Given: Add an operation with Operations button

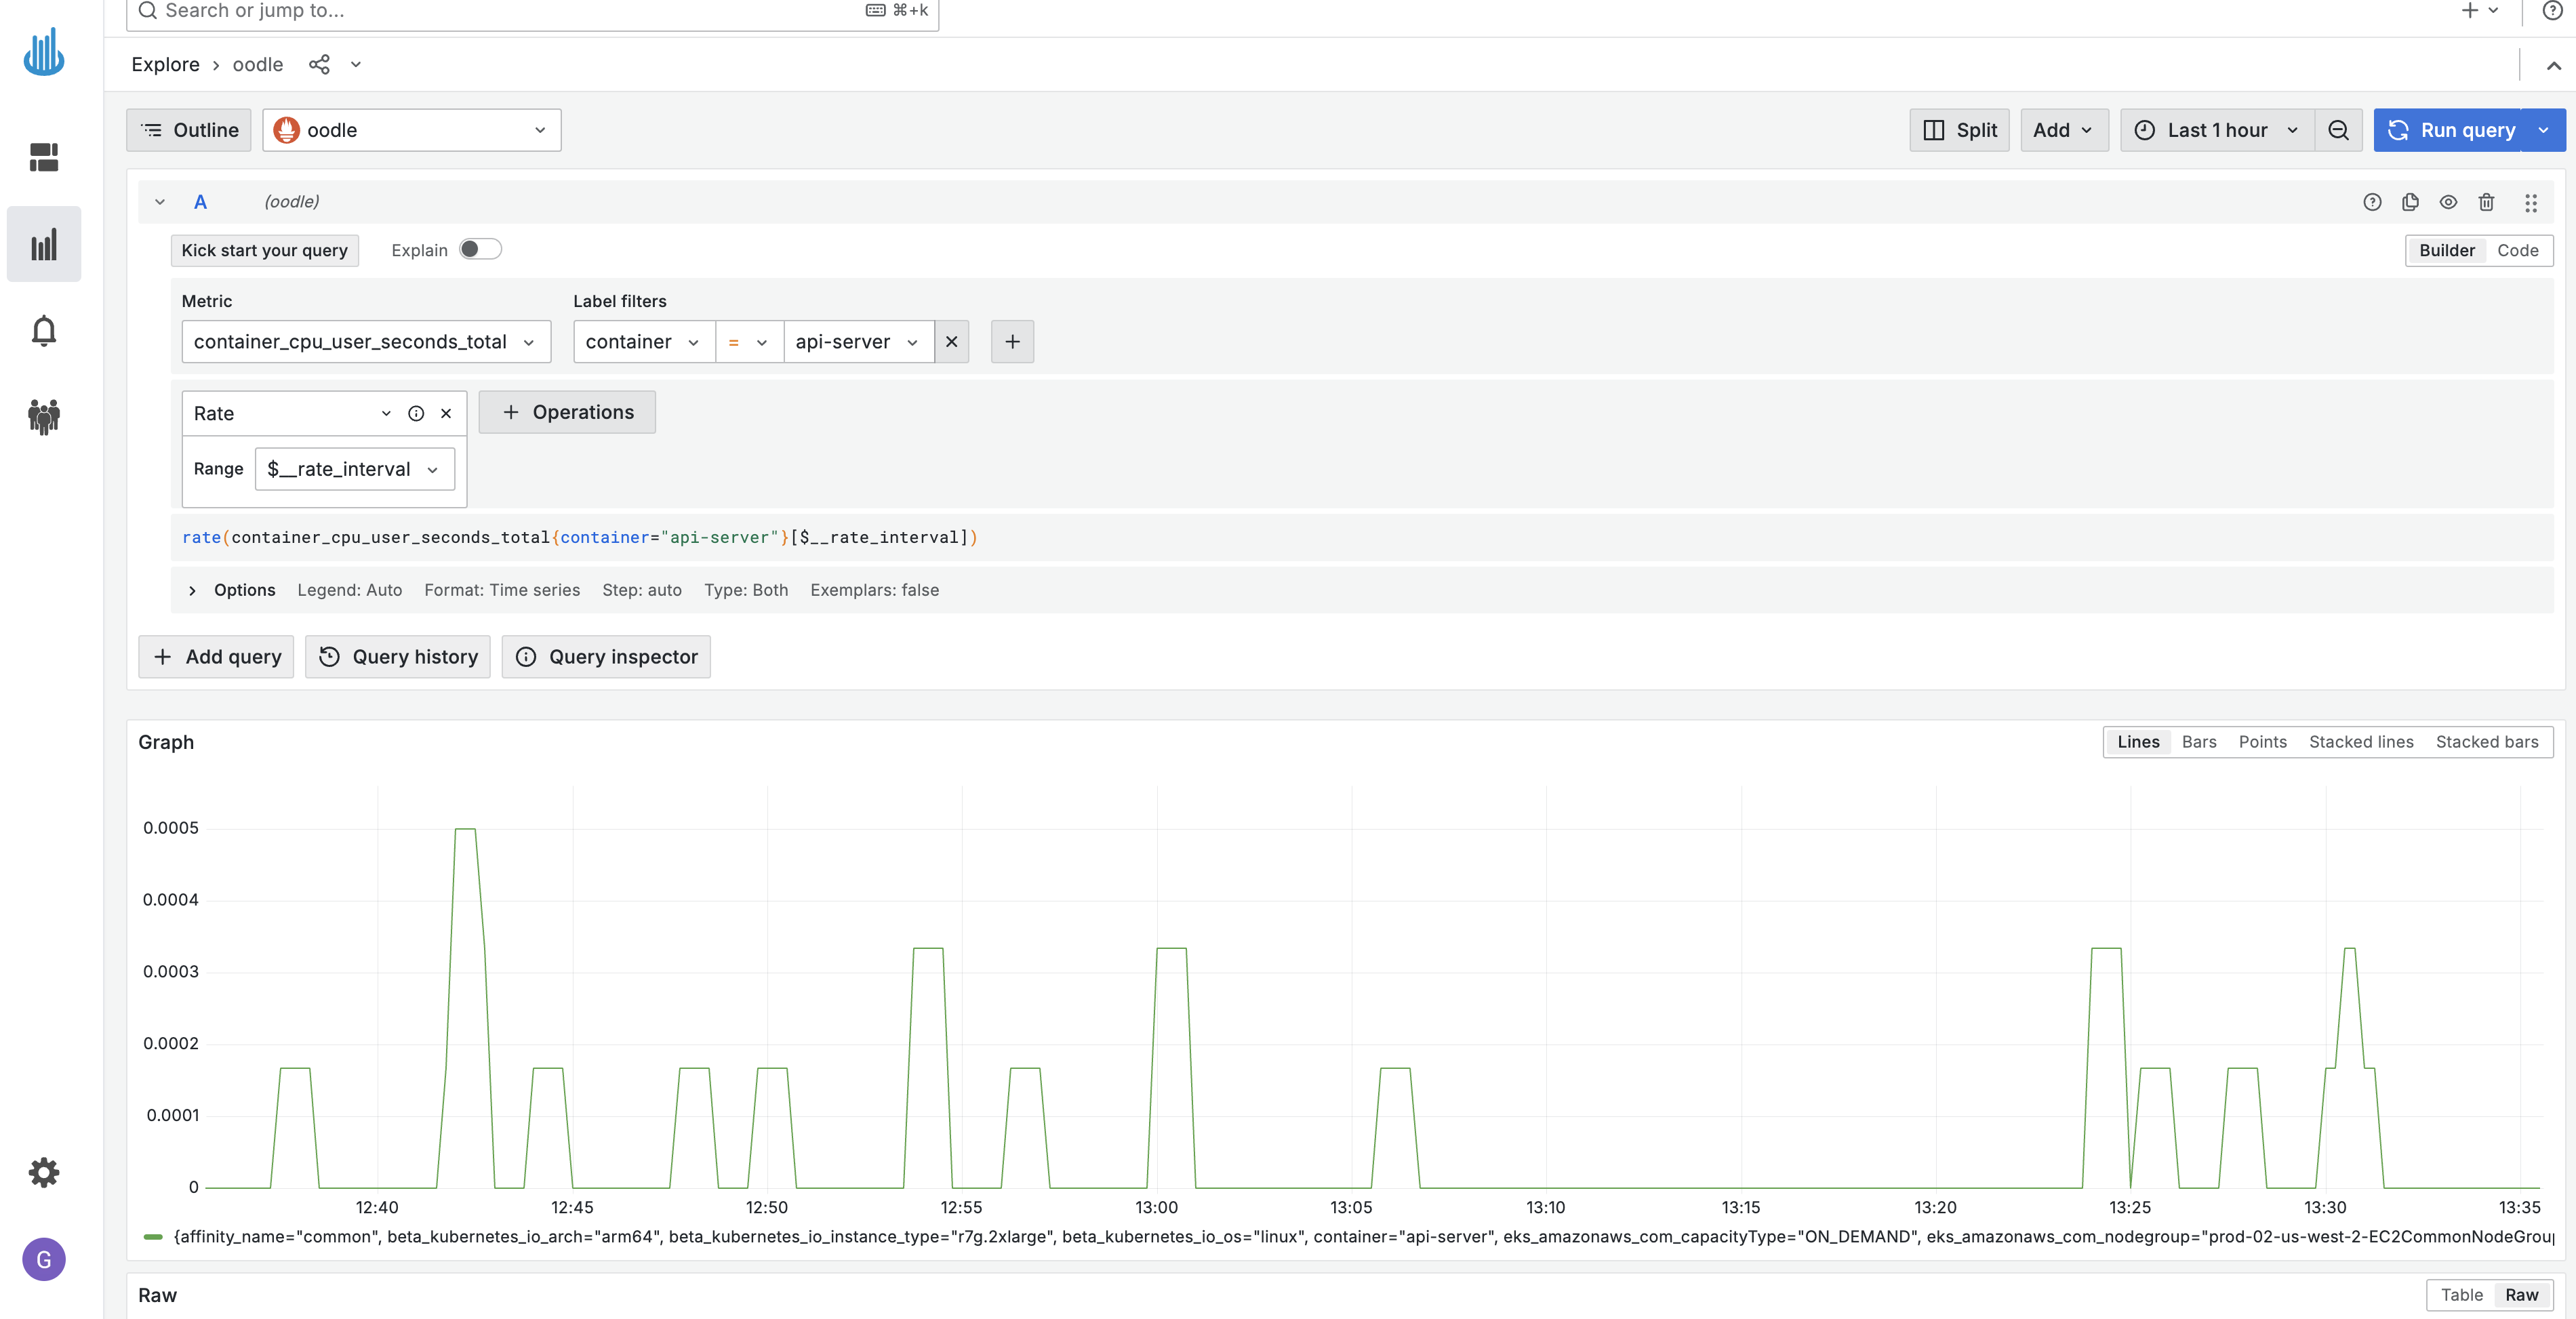Looking at the screenshot, I should click(x=567, y=412).
